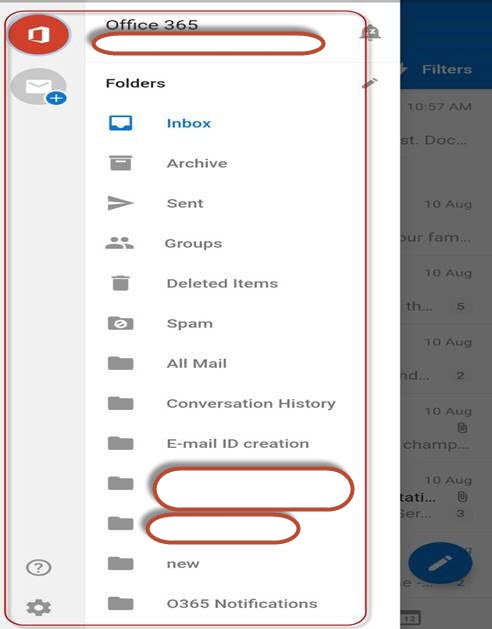
Task: Open the Do Not Disturb bell icon
Action: (370, 32)
